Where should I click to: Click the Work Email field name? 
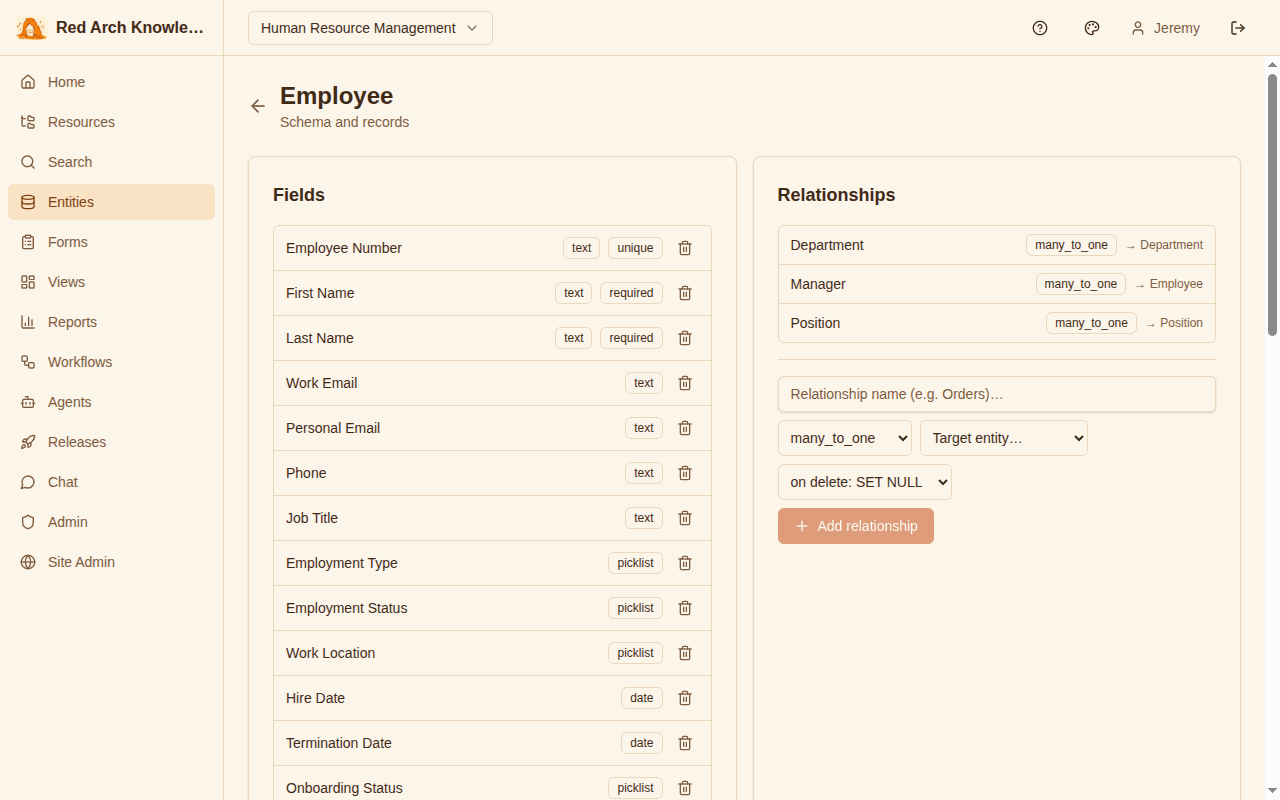(321, 383)
